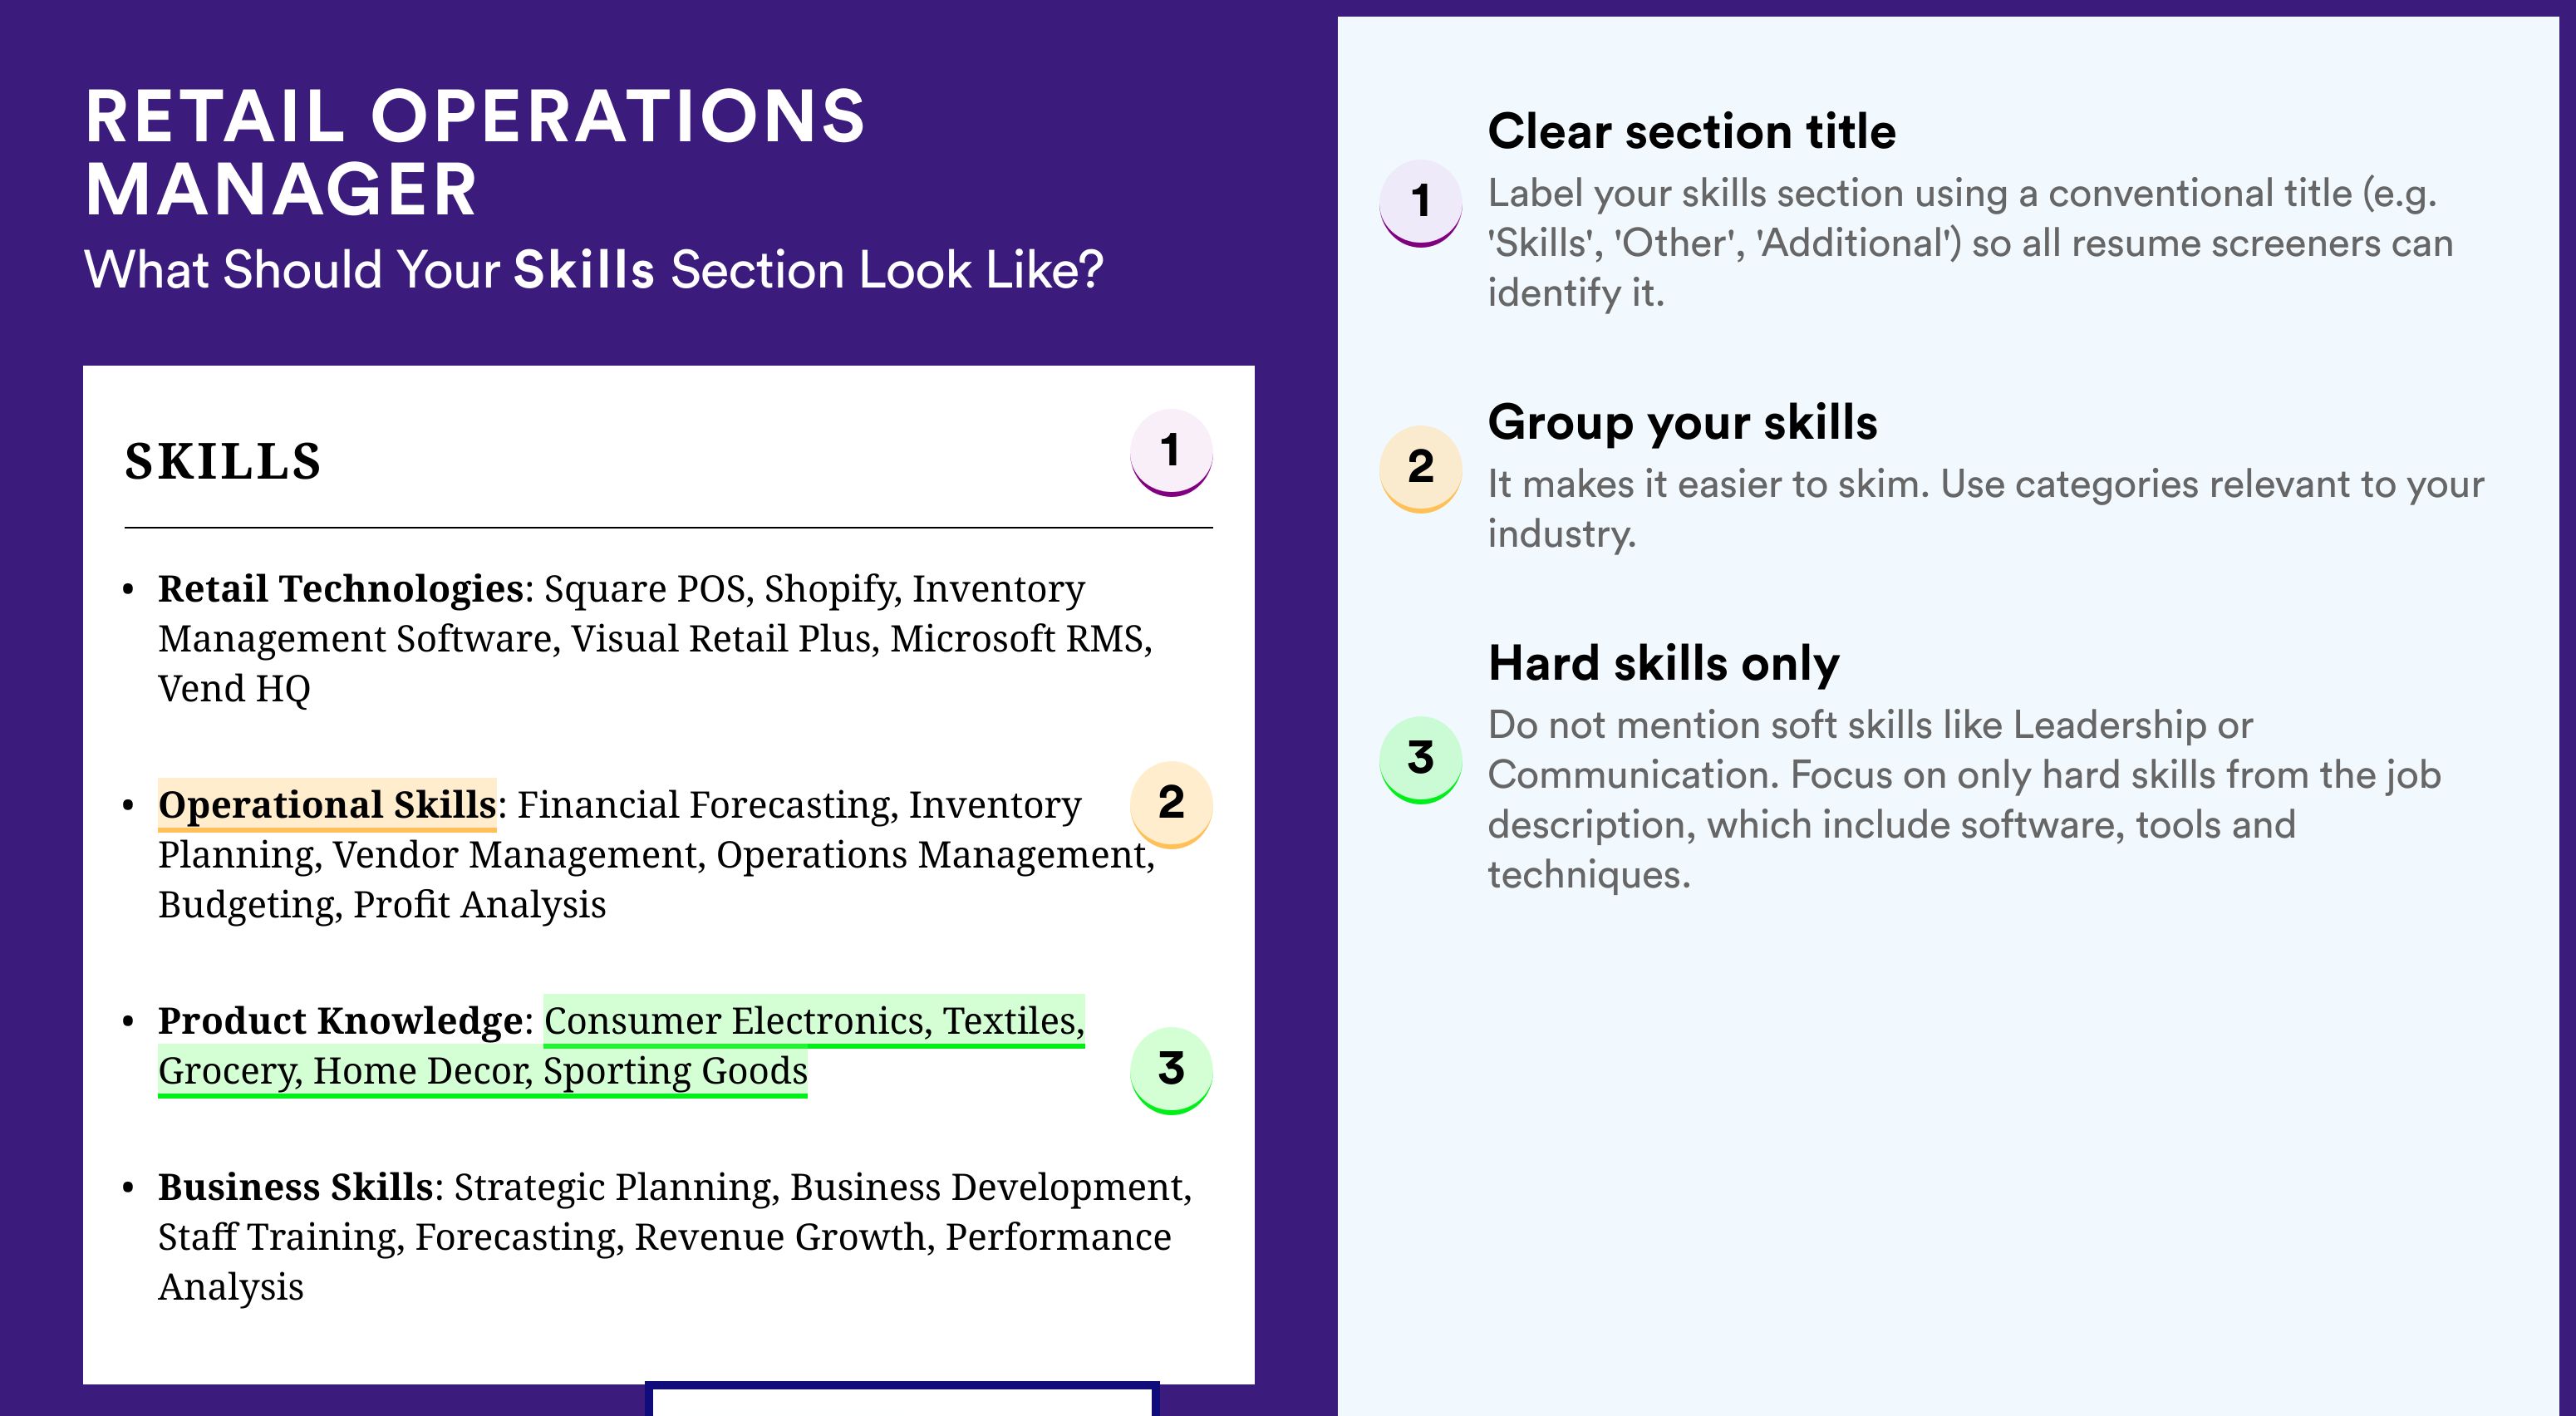Click the Hard skills only heading
The image size is (2576, 1416).
(x=1663, y=663)
